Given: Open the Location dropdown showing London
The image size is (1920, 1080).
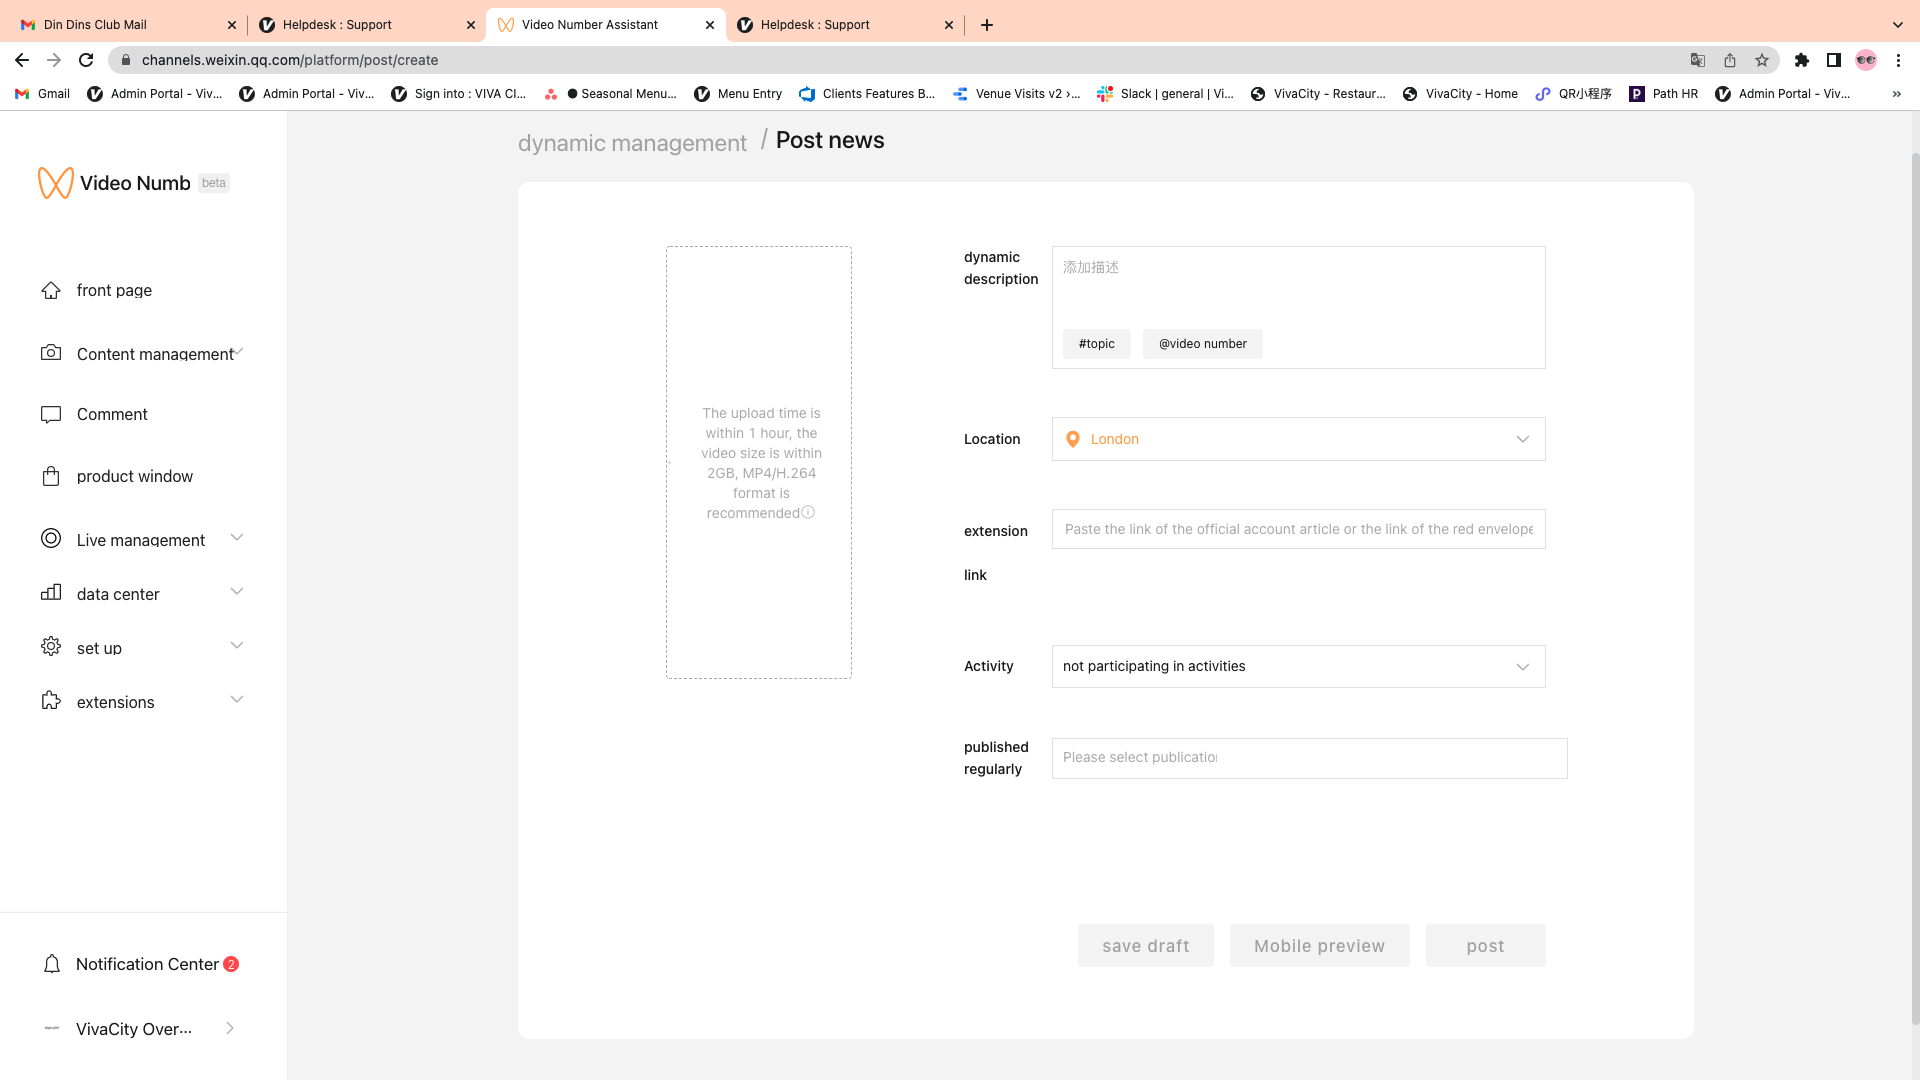Looking at the screenshot, I should click(1298, 439).
